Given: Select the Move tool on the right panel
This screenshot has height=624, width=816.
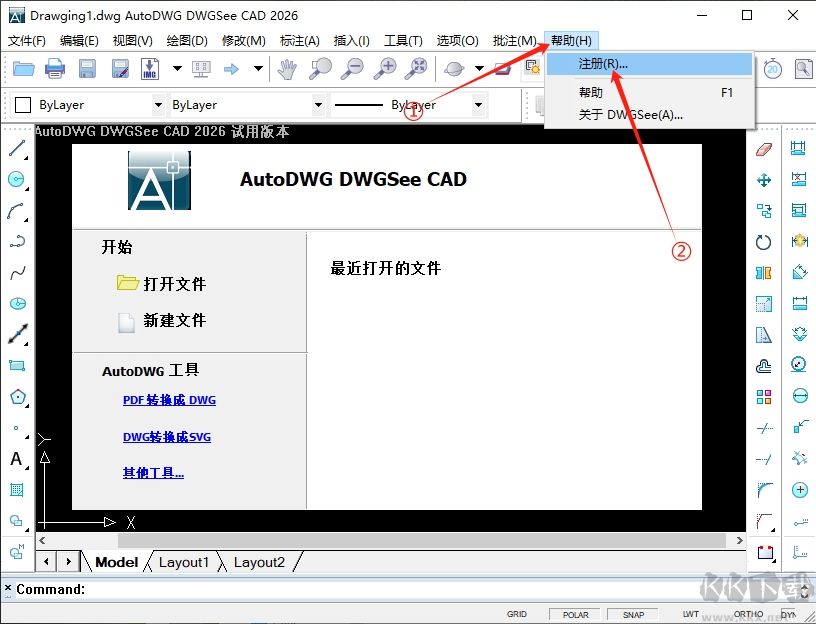Looking at the screenshot, I should point(763,181).
